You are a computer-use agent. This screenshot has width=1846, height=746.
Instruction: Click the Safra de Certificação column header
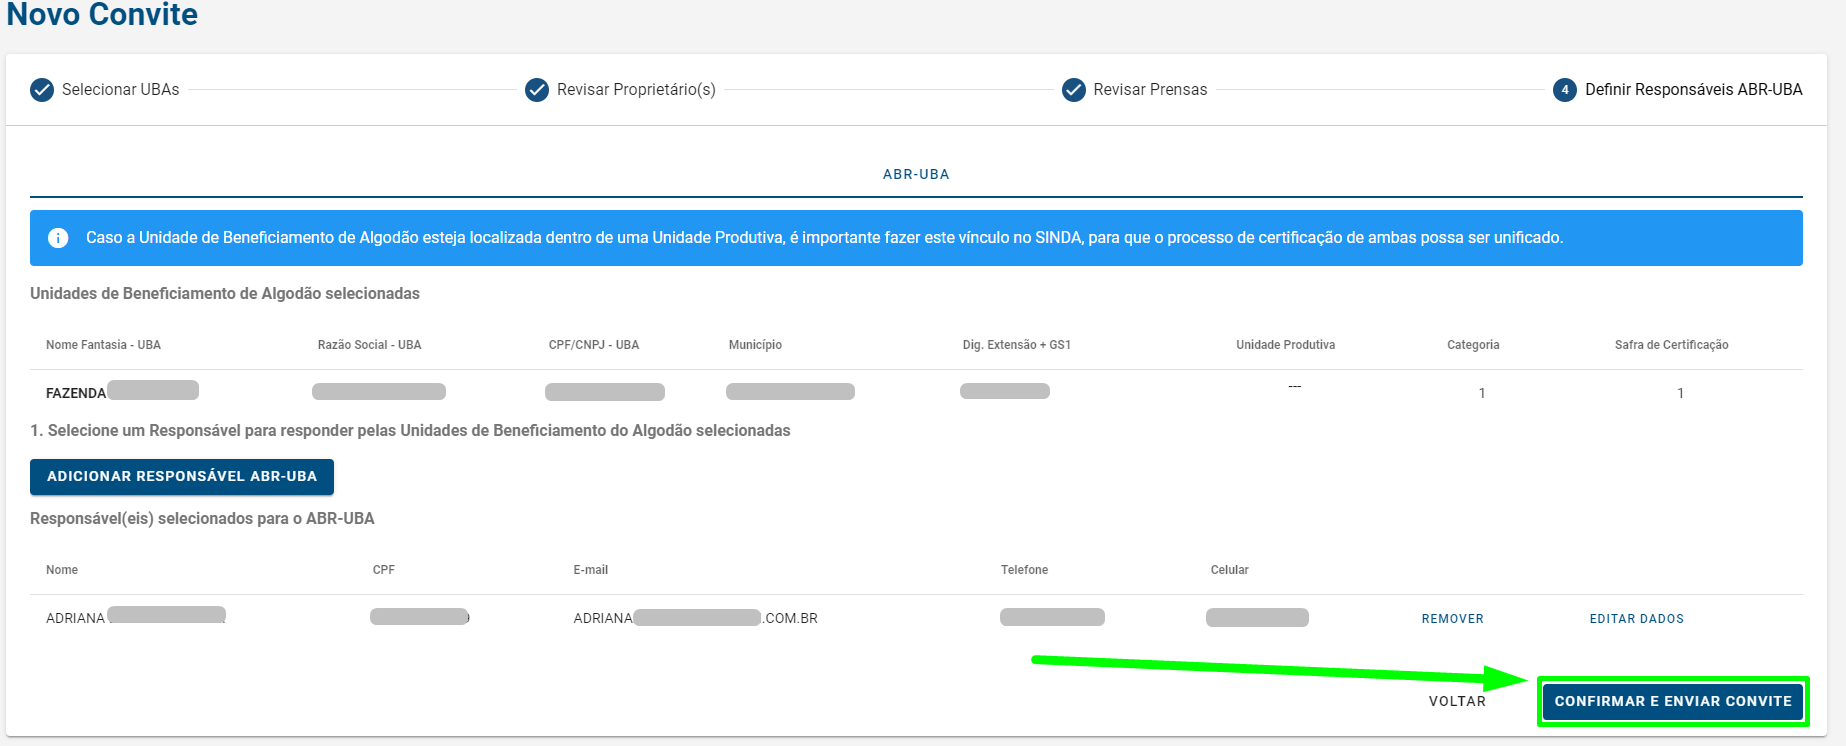pos(1671,345)
